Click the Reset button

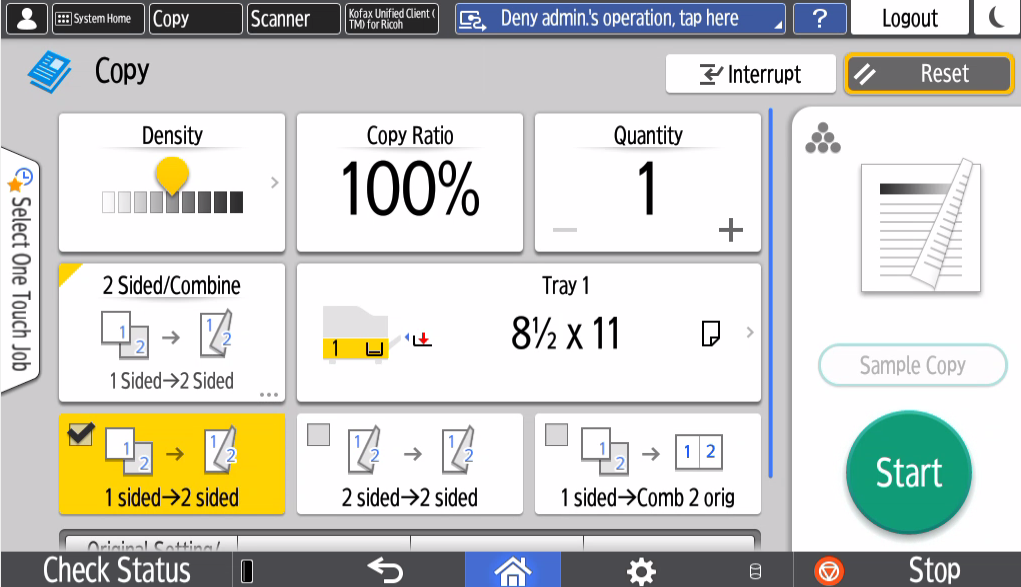tap(929, 74)
